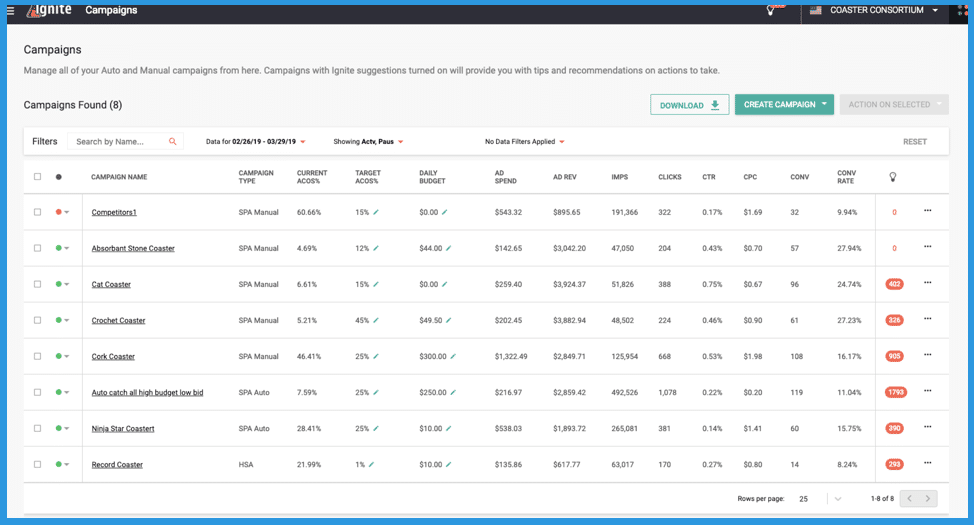974x525 pixels.
Task: Open the Ninja Star Coastert campaign link
Action: (123, 429)
